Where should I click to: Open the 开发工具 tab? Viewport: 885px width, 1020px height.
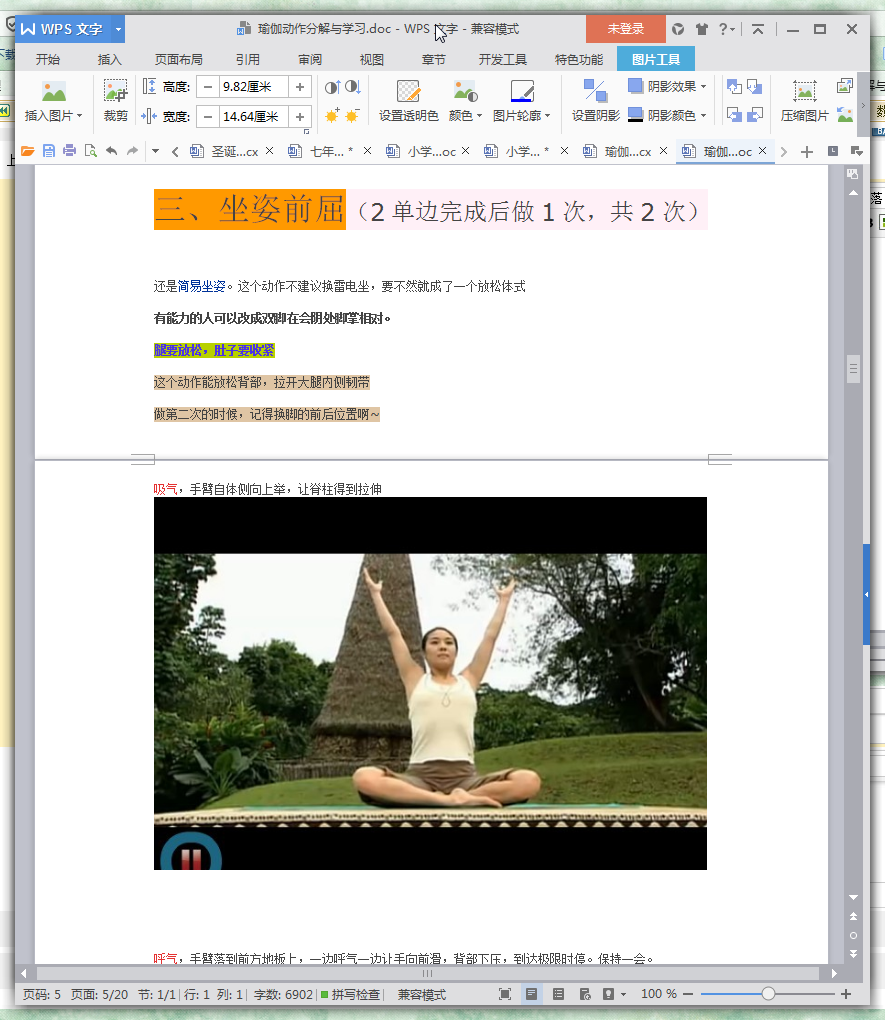coord(502,59)
